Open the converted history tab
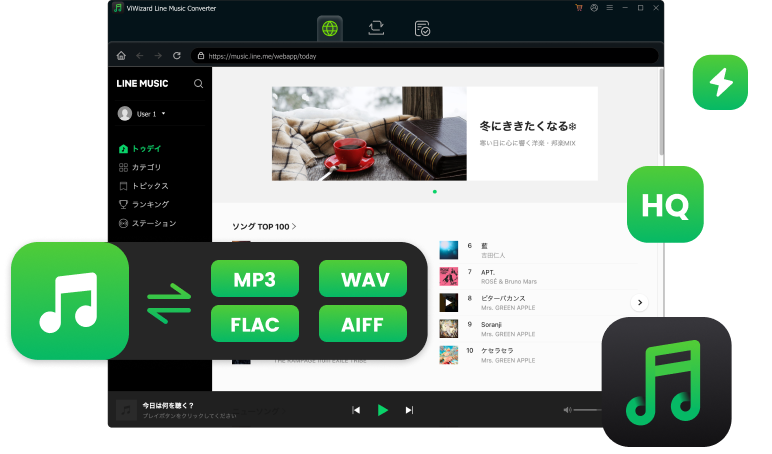772x454 pixels. [422, 29]
